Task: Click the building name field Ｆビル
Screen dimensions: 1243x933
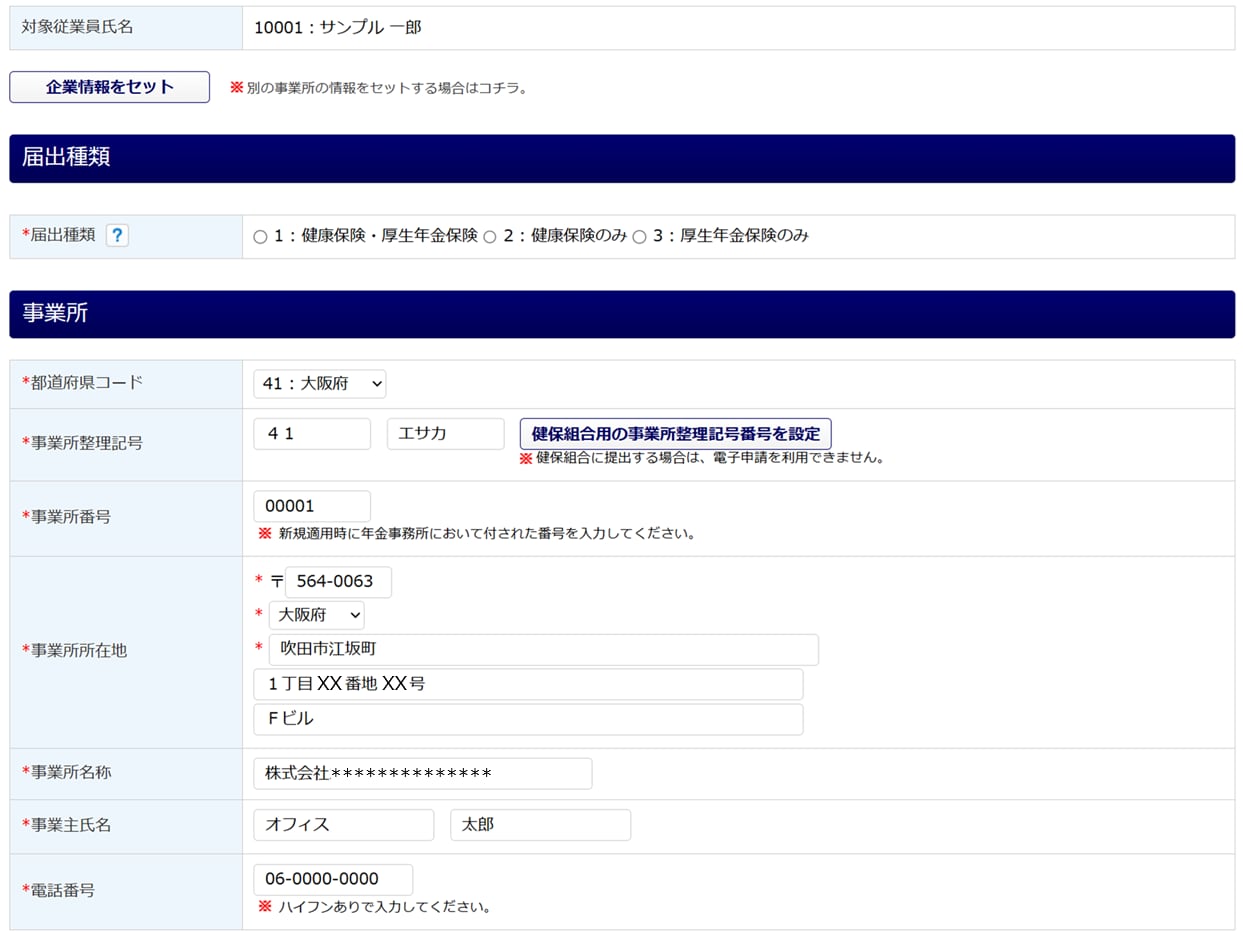Action: pyautogui.click(x=528, y=720)
